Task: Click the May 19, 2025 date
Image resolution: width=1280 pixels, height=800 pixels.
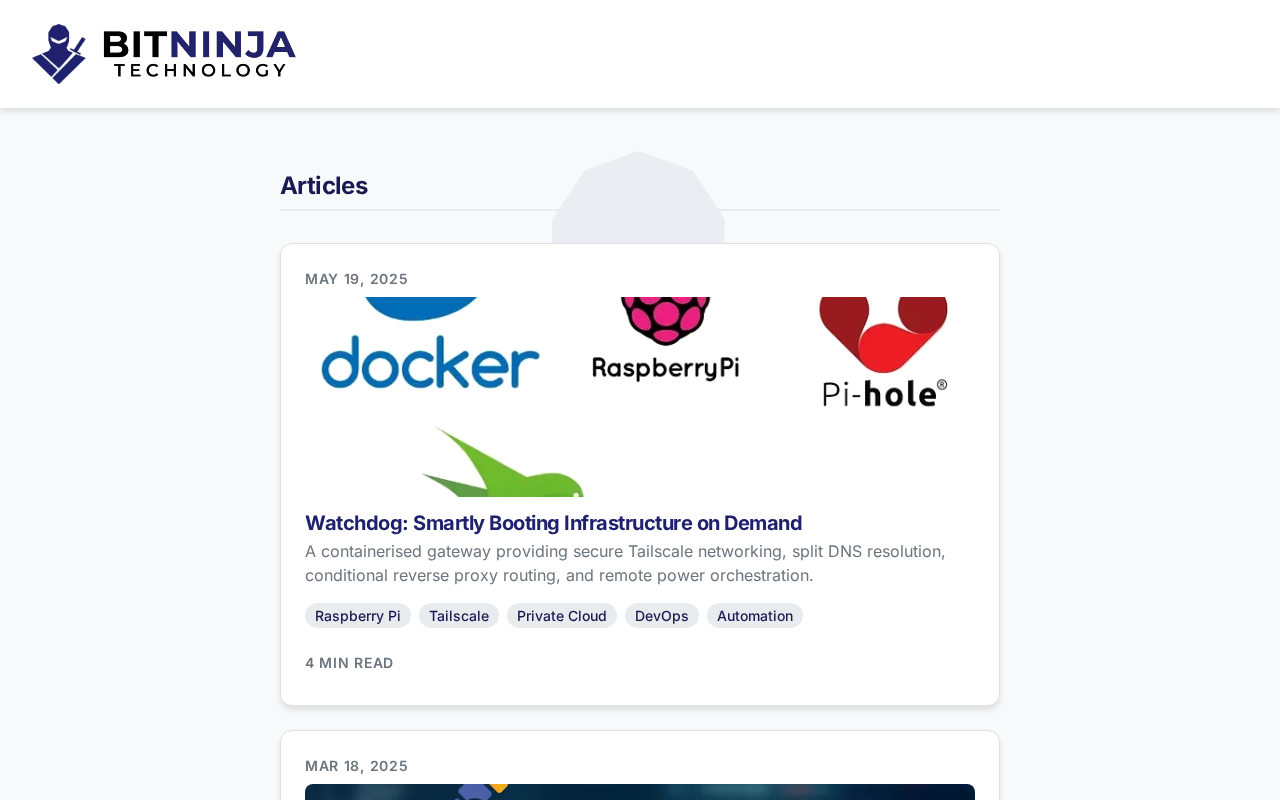Action: (356, 279)
